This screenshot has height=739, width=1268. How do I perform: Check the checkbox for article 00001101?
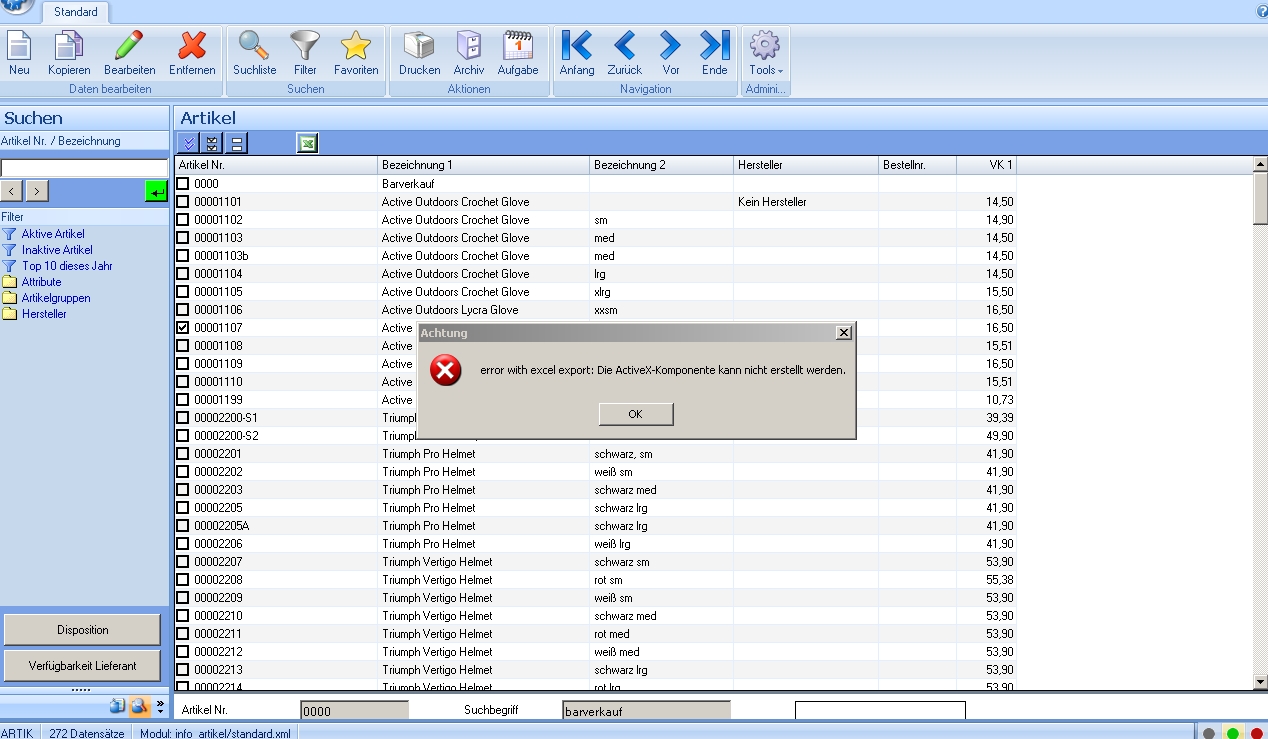click(x=183, y=202)
